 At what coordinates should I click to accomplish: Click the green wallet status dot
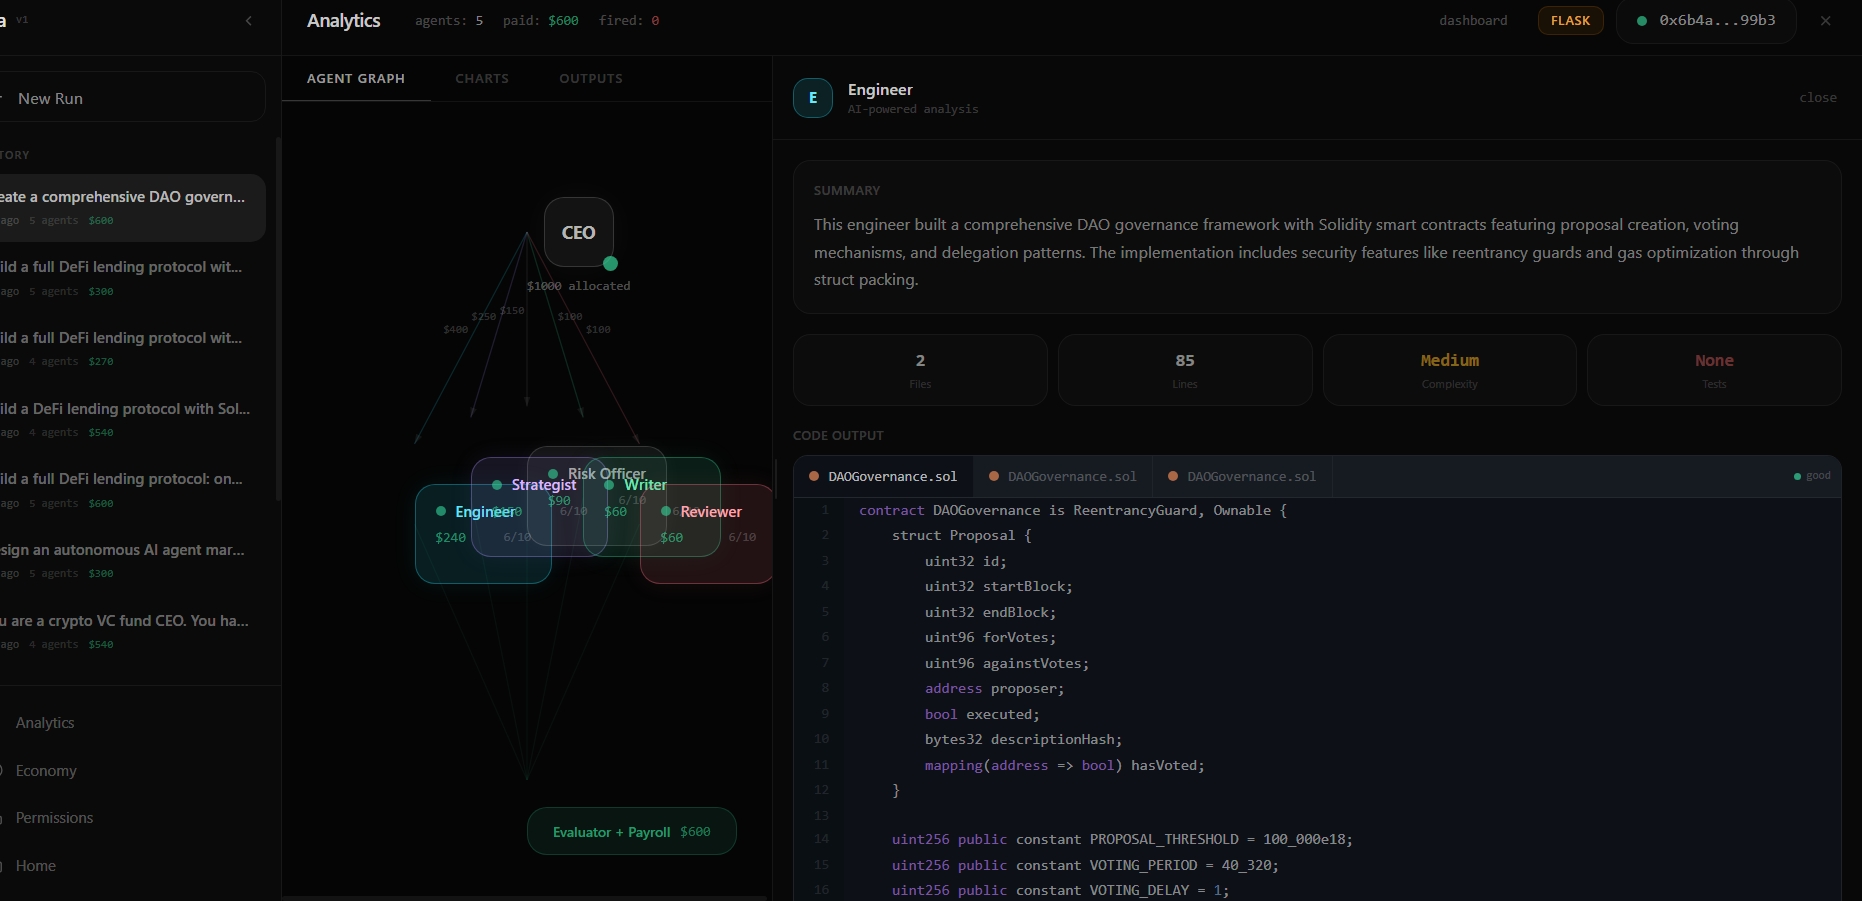(x=1642, y=21)
